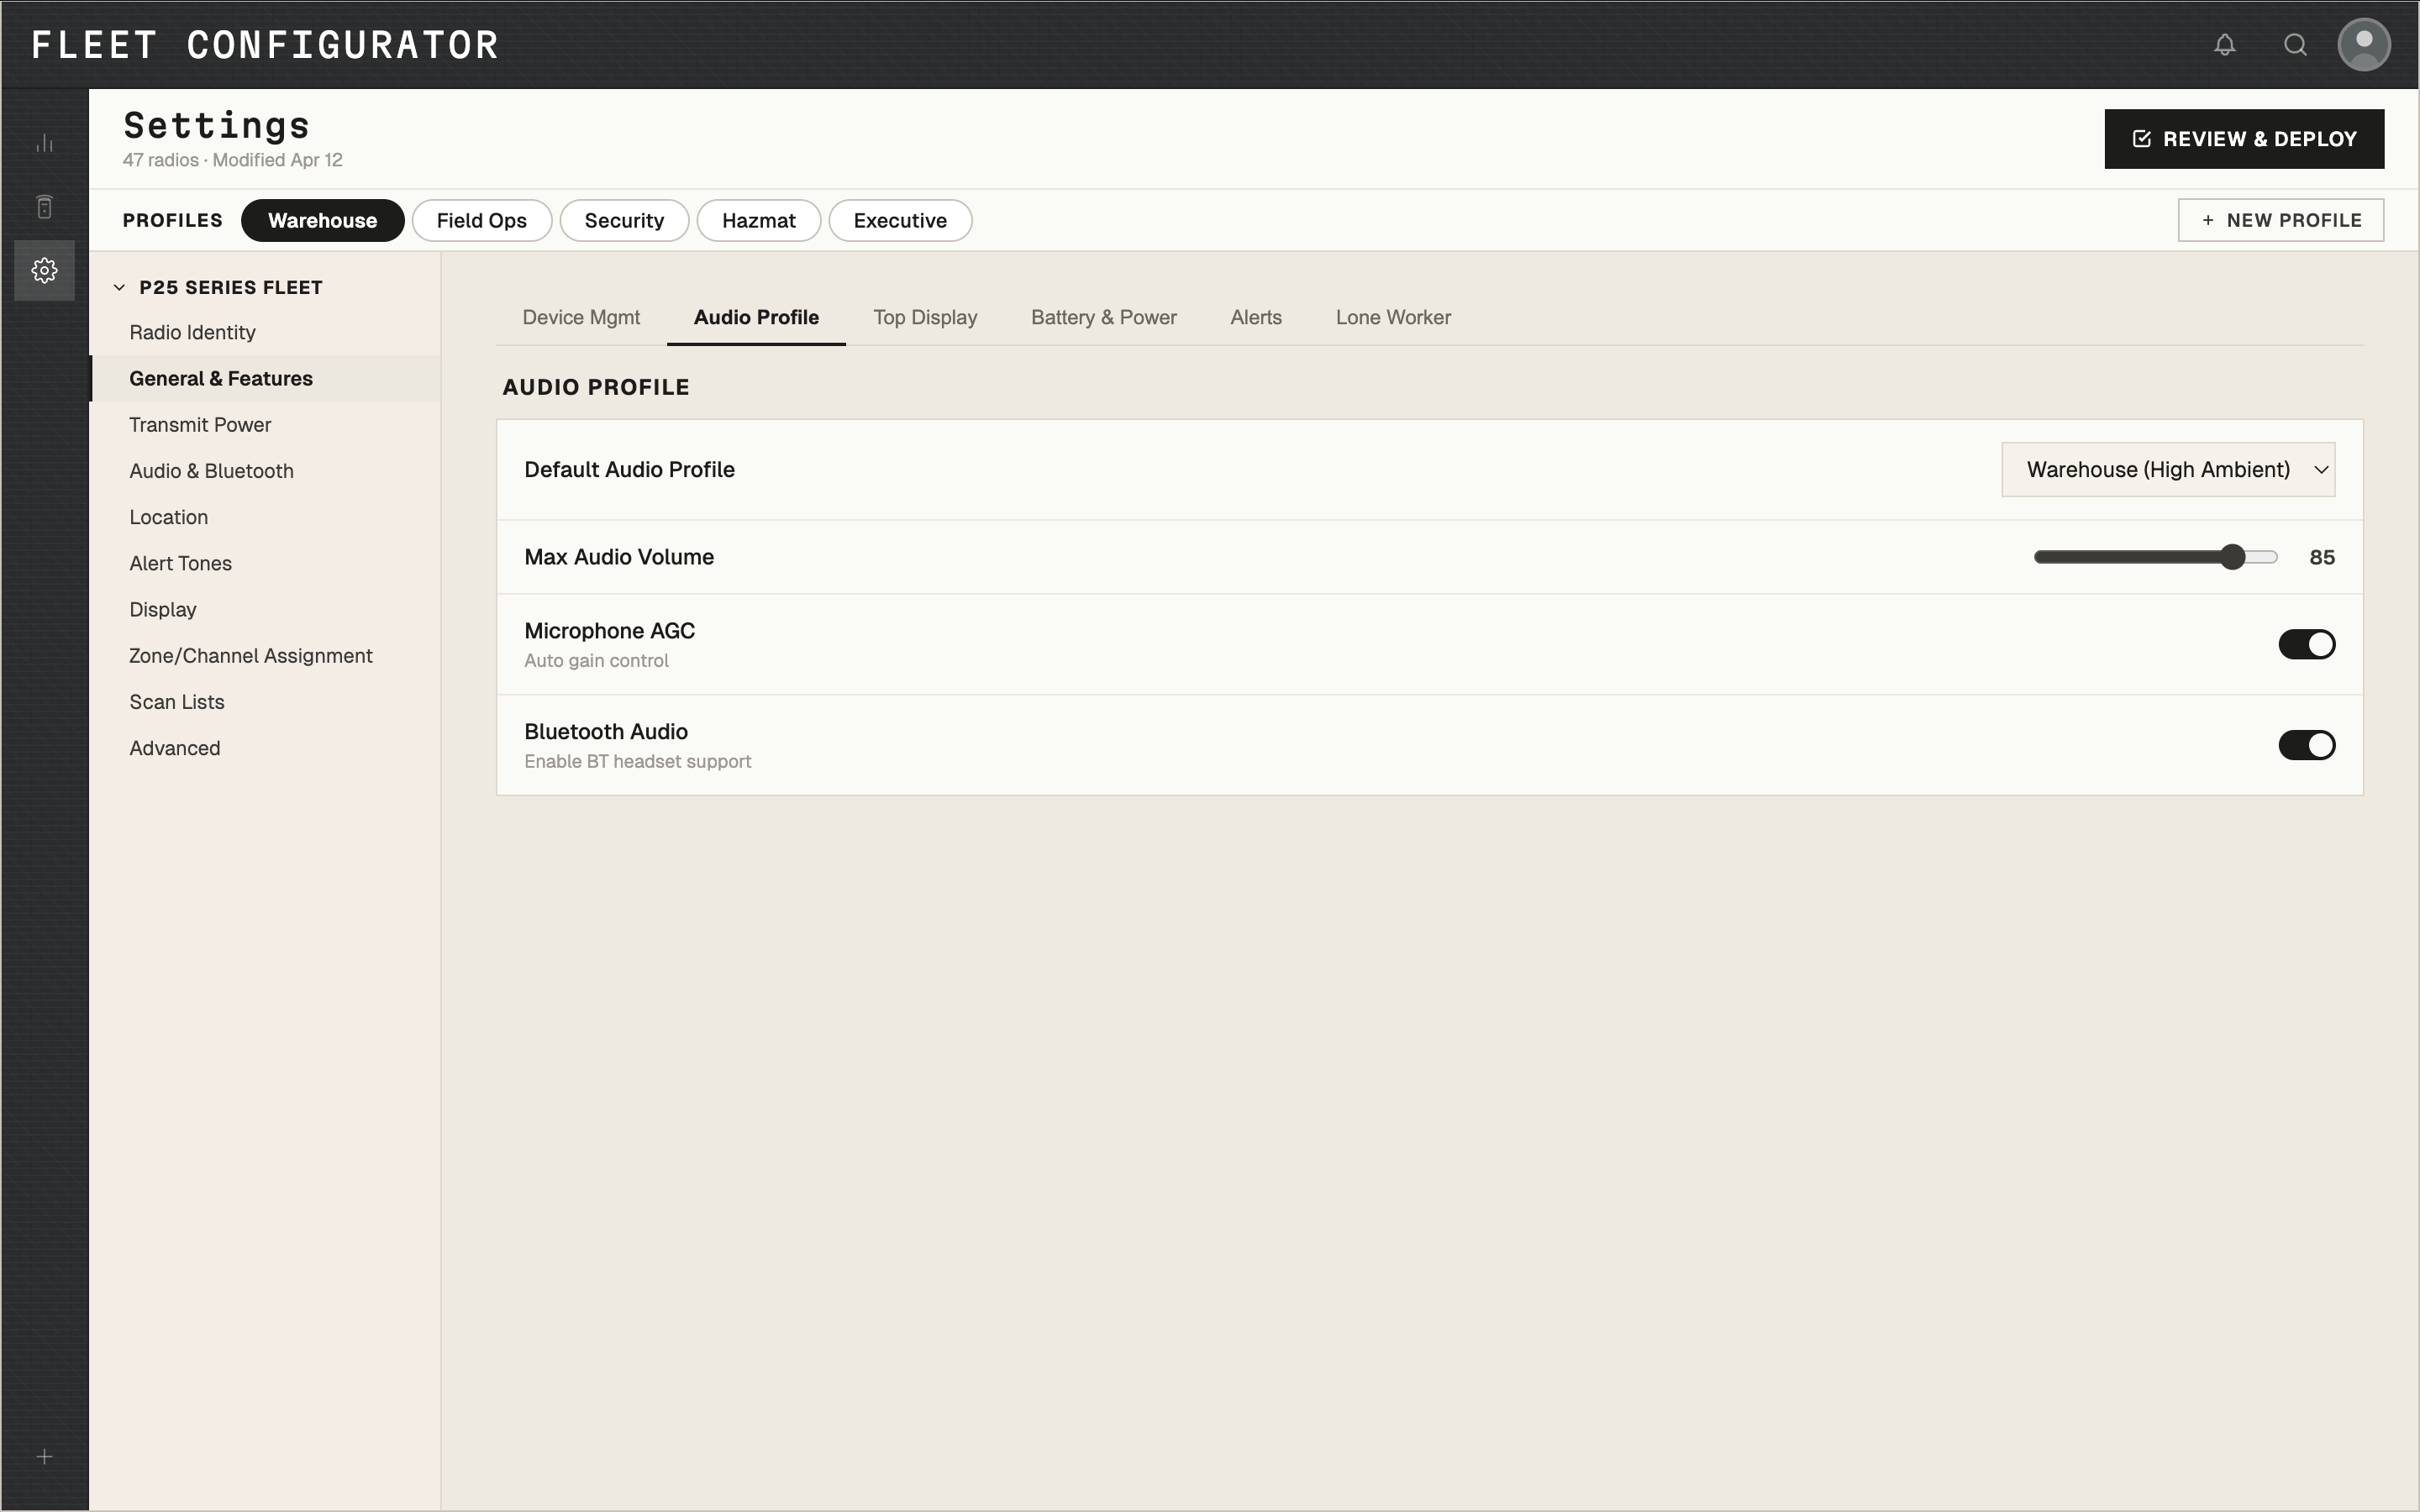Select the Hazmat profile pill
Screen dimensions: 2420x1512
click(x=758, y=221)
